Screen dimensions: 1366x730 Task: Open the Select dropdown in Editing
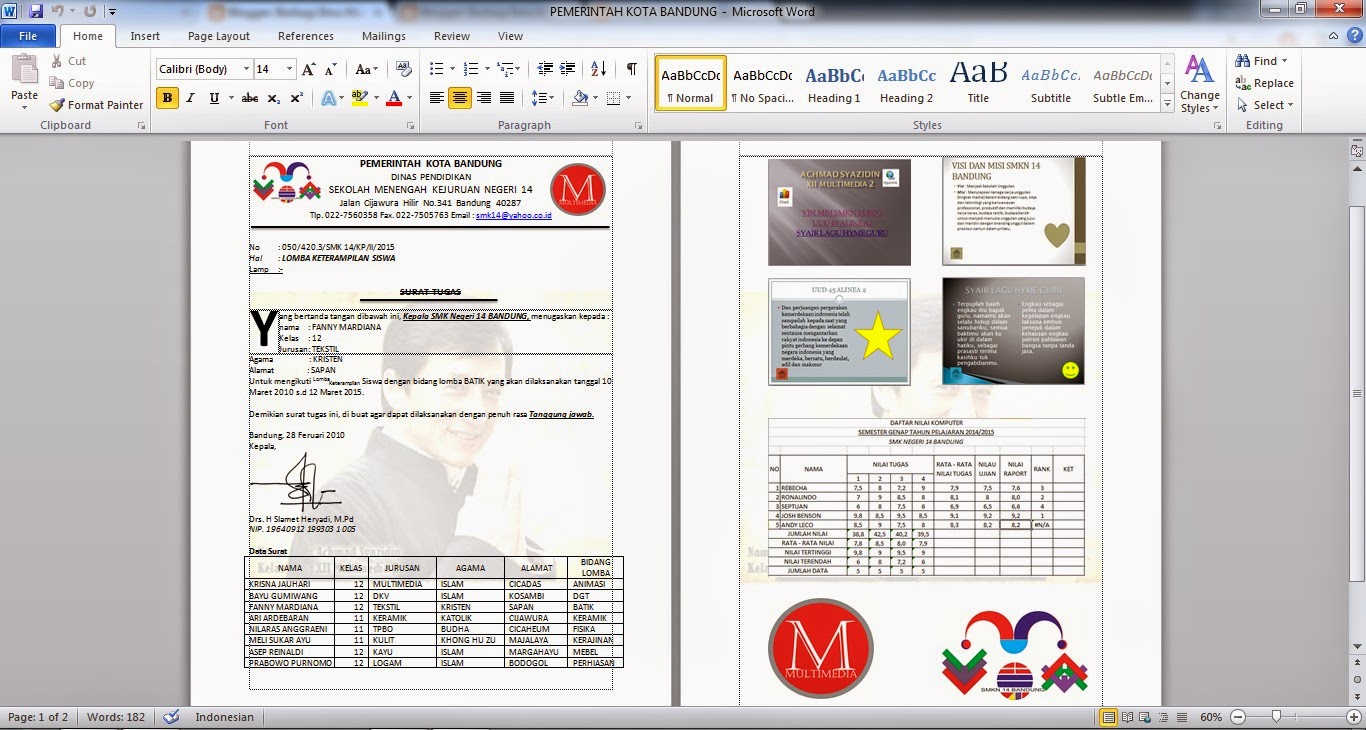1265,105
